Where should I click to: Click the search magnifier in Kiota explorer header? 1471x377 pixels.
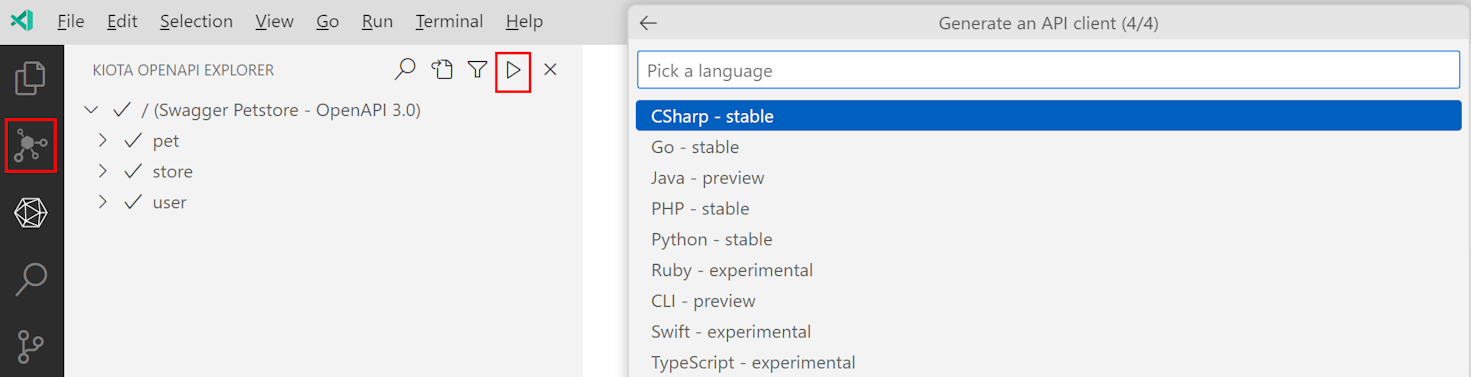tap(405, 70)
